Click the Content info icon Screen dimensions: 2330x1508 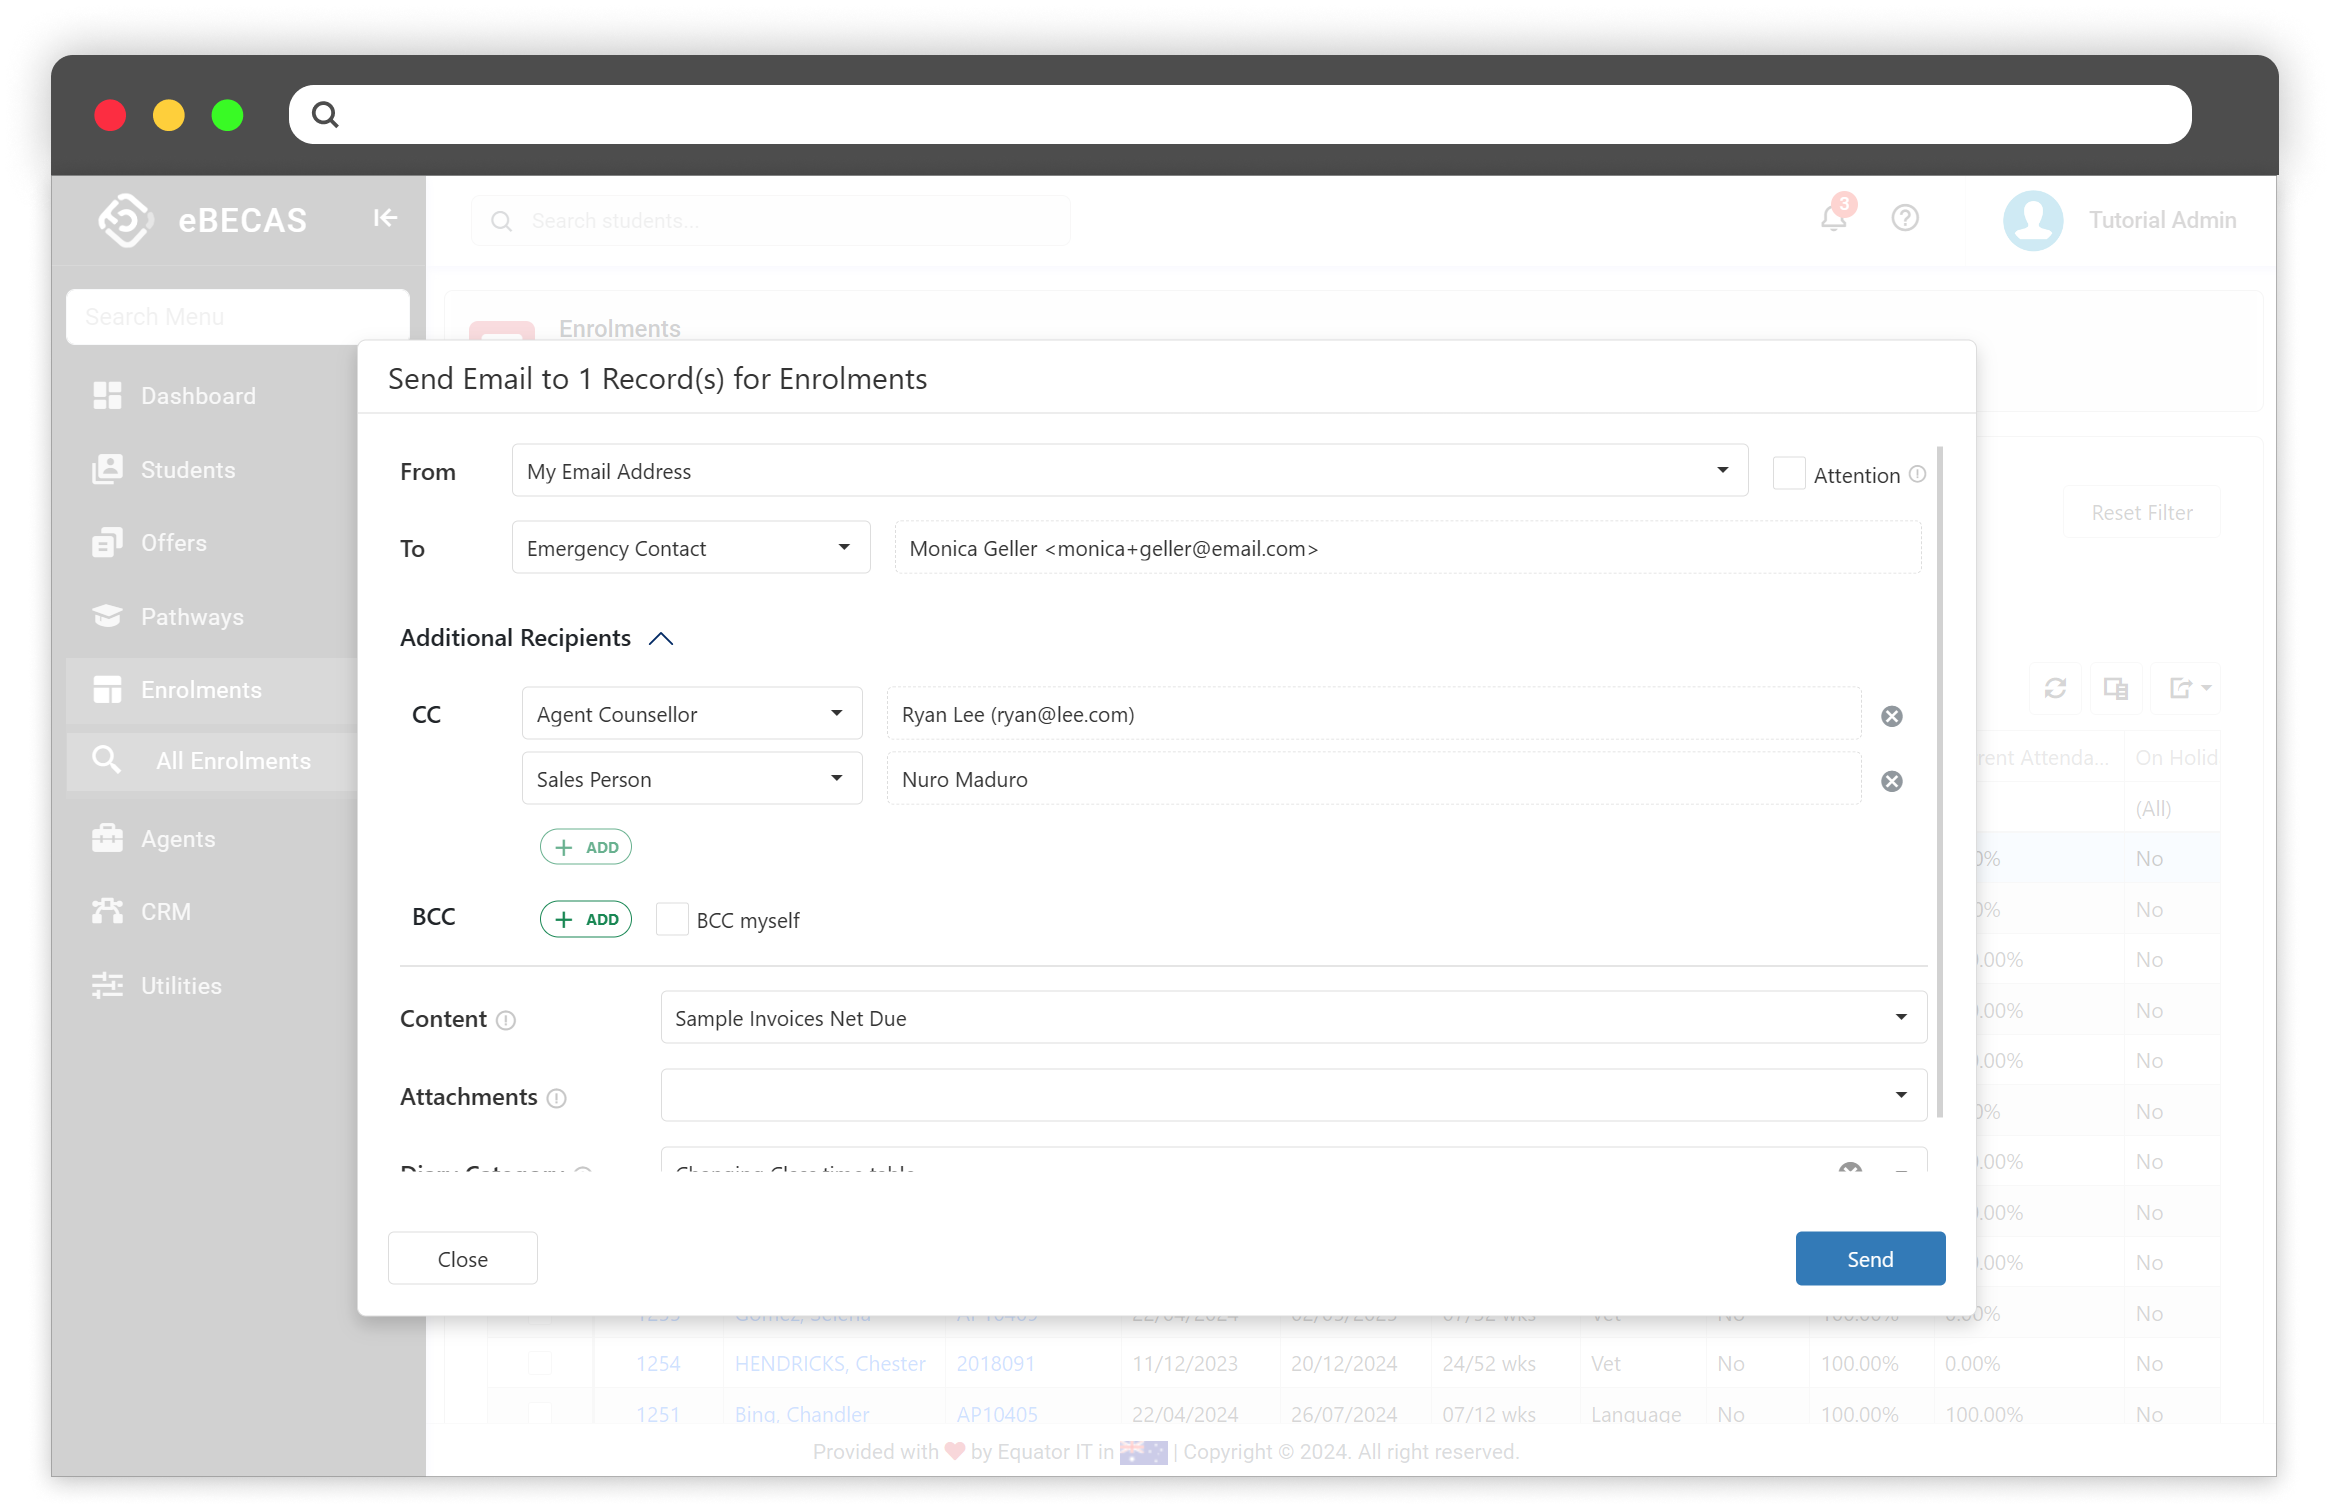(x=506, y=1020)
